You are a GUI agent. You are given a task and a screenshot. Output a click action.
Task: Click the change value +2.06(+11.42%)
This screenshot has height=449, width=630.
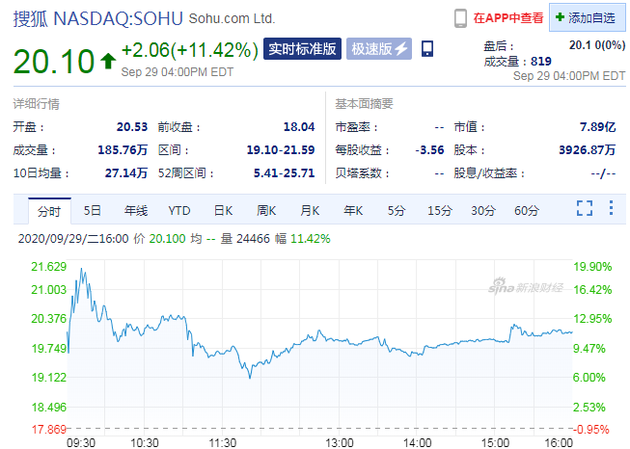point(190,50)
